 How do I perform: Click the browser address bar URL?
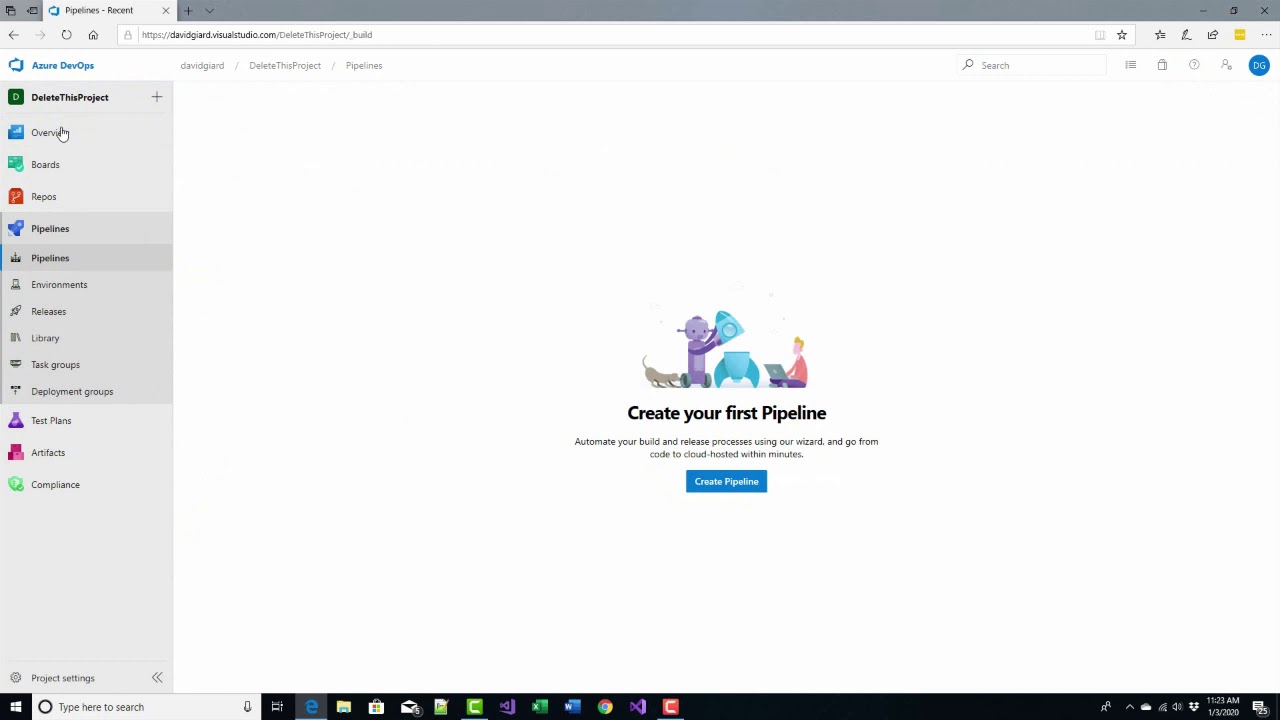point(257,35)
